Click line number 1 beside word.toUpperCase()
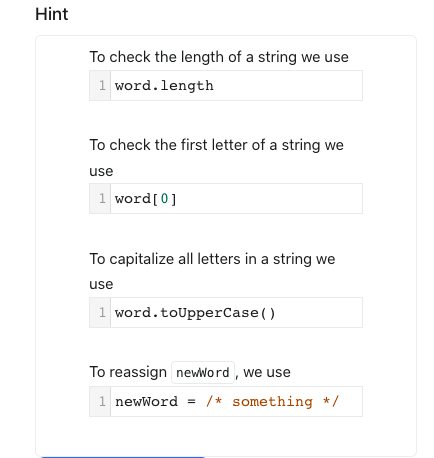The image size is (434, 458). [102, 313]
